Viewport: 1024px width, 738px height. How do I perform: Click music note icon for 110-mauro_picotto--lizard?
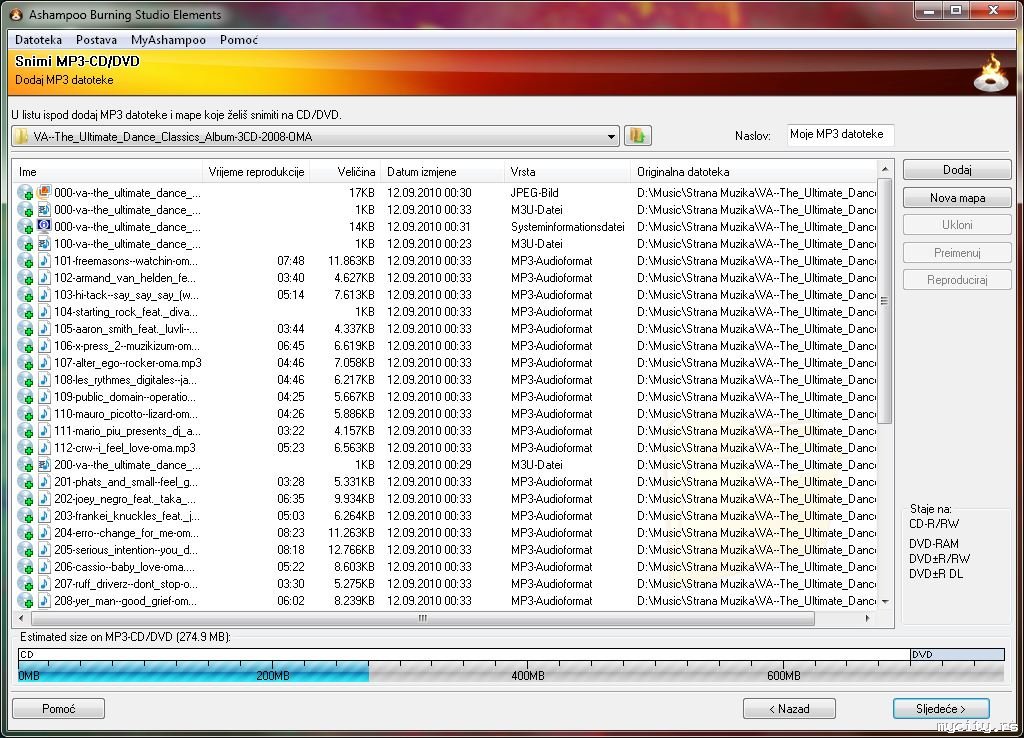[x=44, y=413]
